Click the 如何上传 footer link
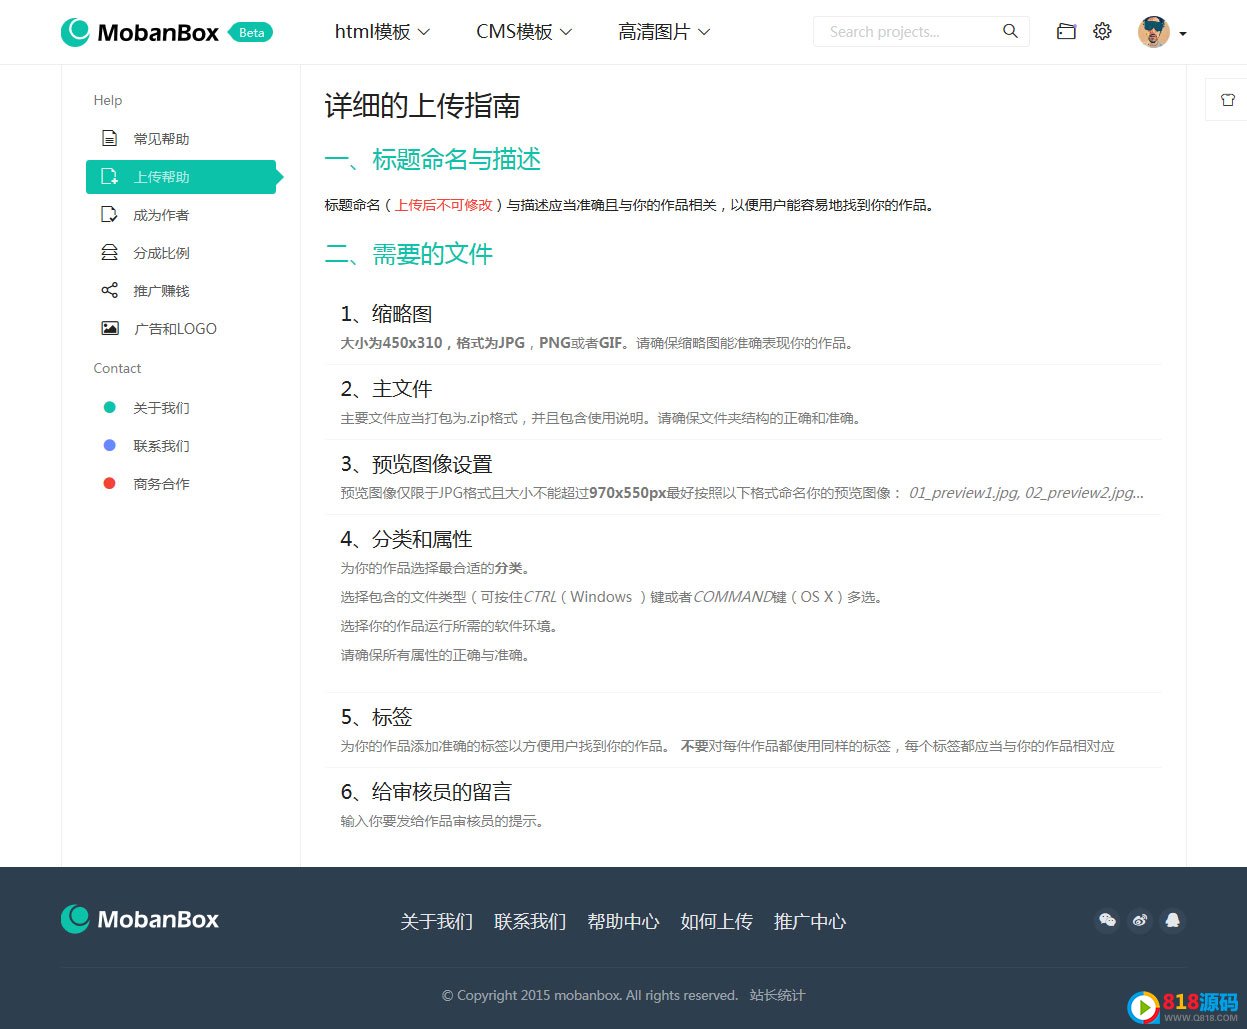This screenshot has height=1029, width=1247. click(x=716, y=921)
